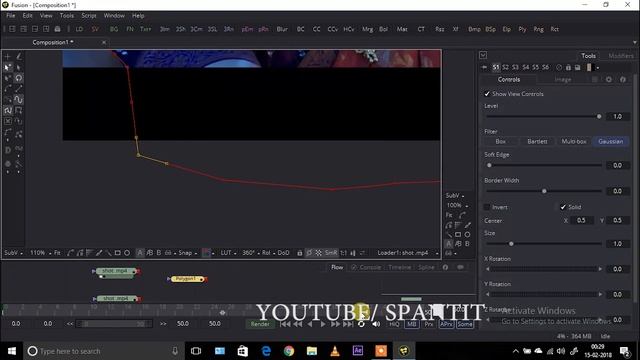Image resolution: width=640 pixels, height=360 pixels.
Task: Open the View menu
Action: click(46, 16)
